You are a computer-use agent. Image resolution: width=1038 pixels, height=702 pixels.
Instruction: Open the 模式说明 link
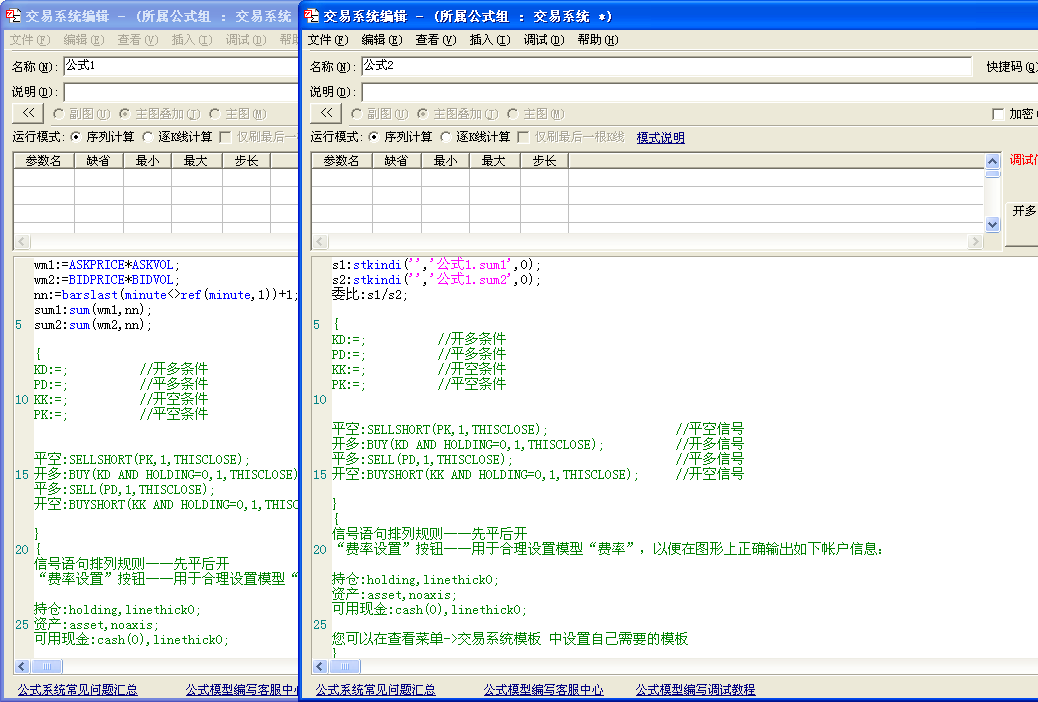pos(661,137)
